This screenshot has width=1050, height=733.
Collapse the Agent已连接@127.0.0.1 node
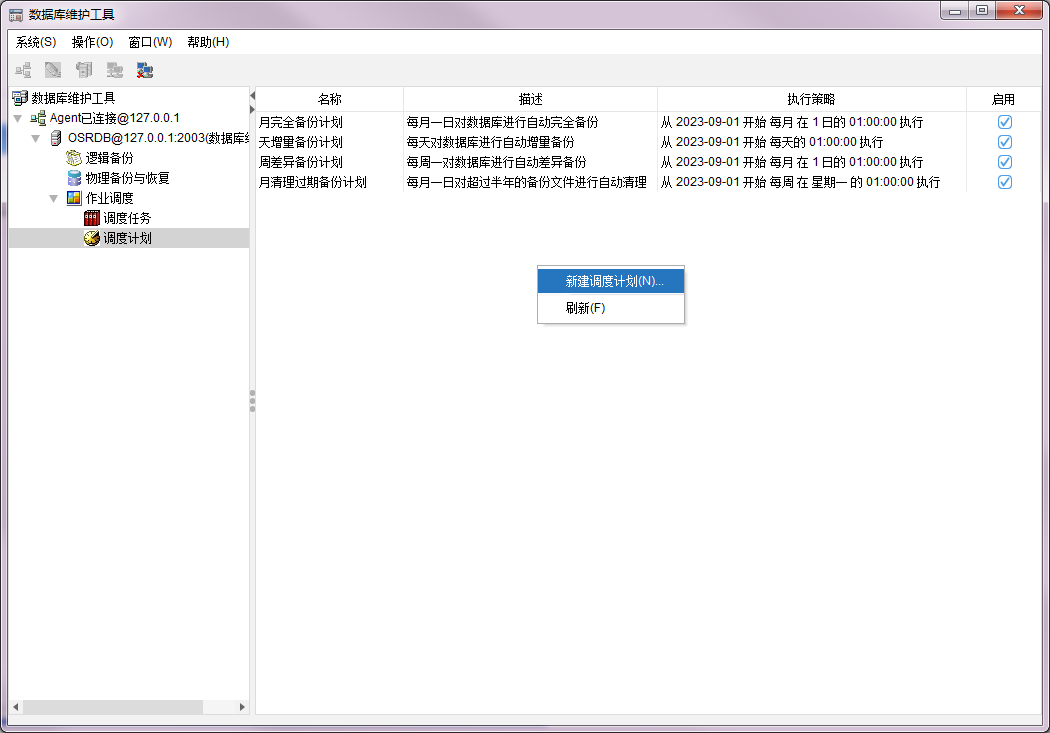coord(18,118)
